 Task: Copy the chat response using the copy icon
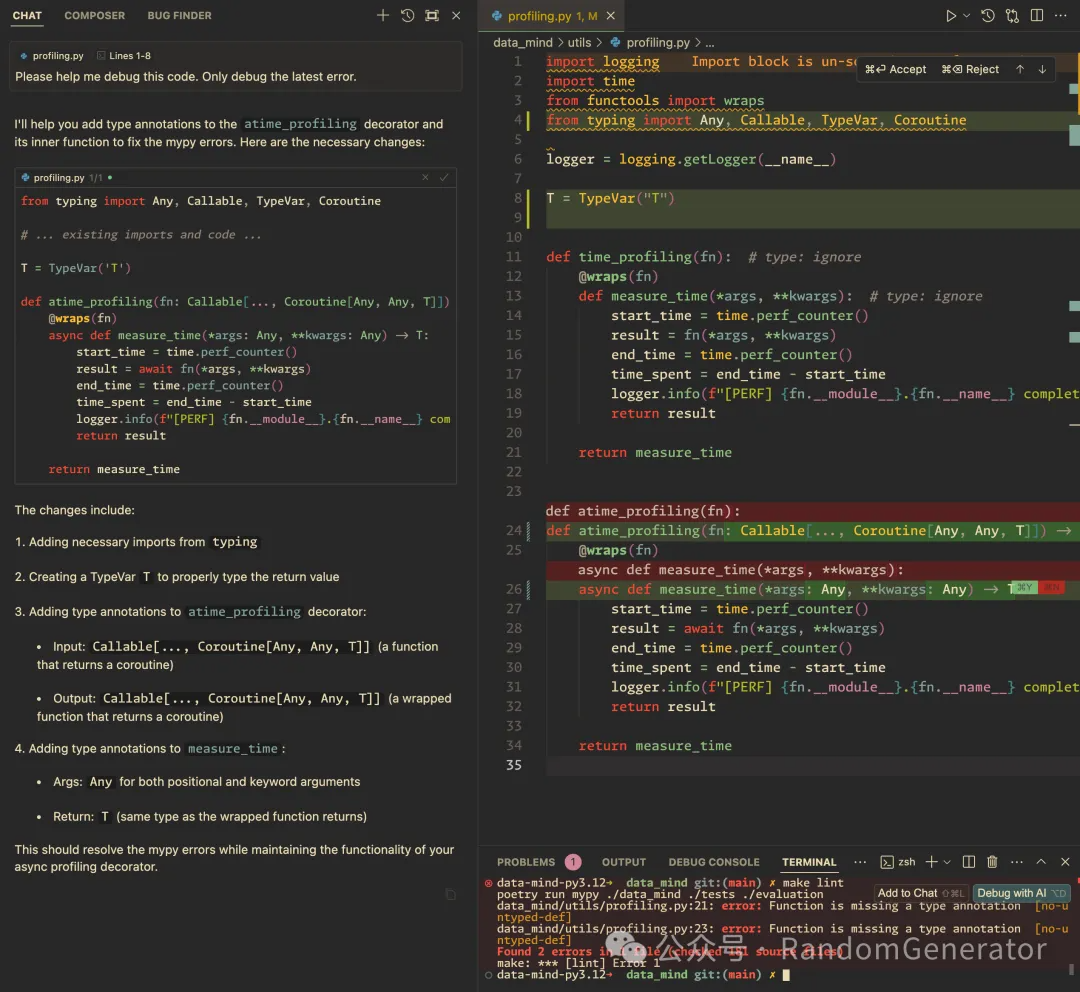click(x=450, y=894)
